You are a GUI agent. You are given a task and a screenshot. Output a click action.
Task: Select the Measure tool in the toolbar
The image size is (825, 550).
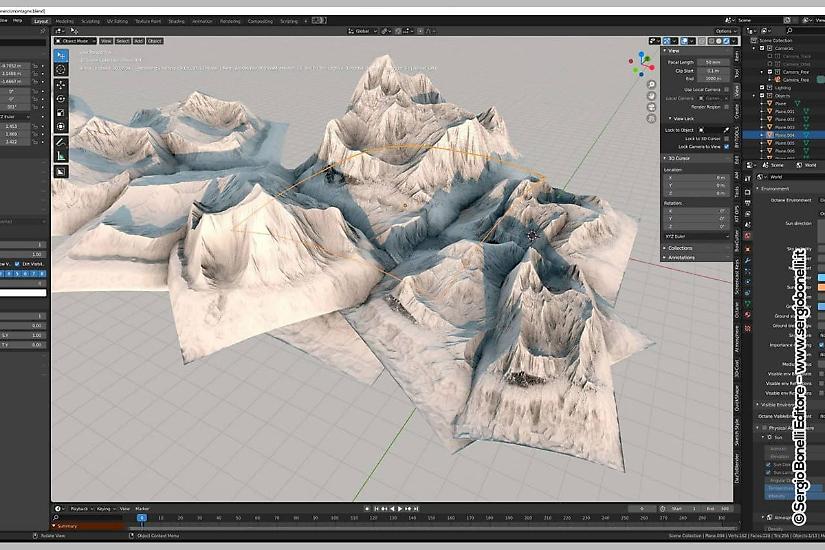click(x=61, y=155)
